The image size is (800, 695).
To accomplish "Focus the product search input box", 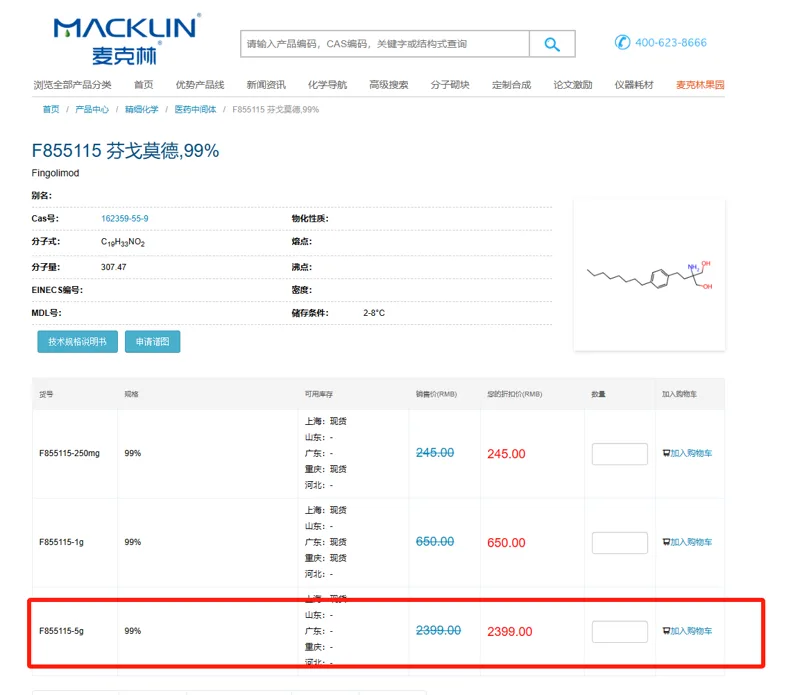I will [385, 44].
